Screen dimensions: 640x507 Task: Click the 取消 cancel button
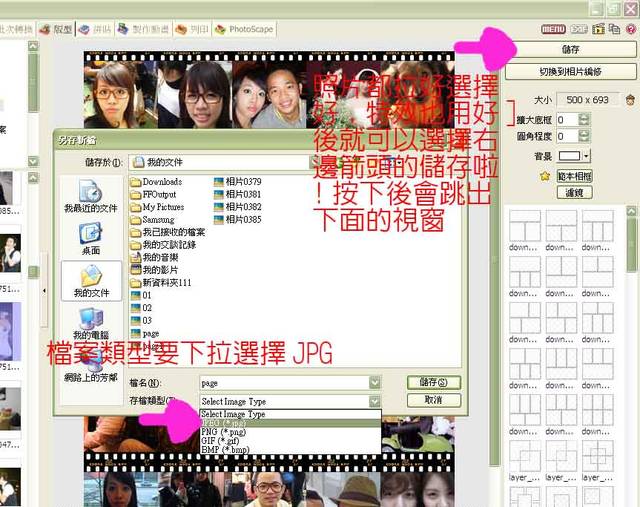[x=434, y=400]
